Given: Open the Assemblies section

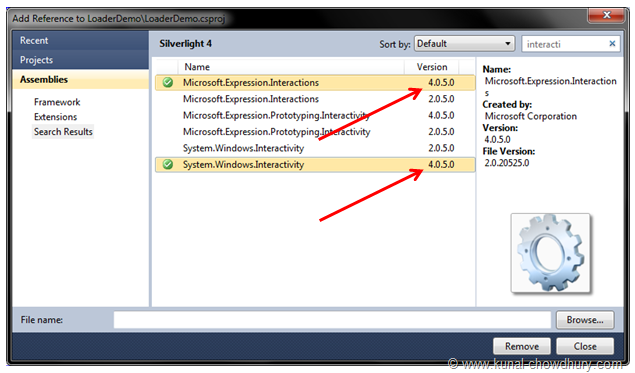Looking at the screenshot, I should tap(80, 79).
